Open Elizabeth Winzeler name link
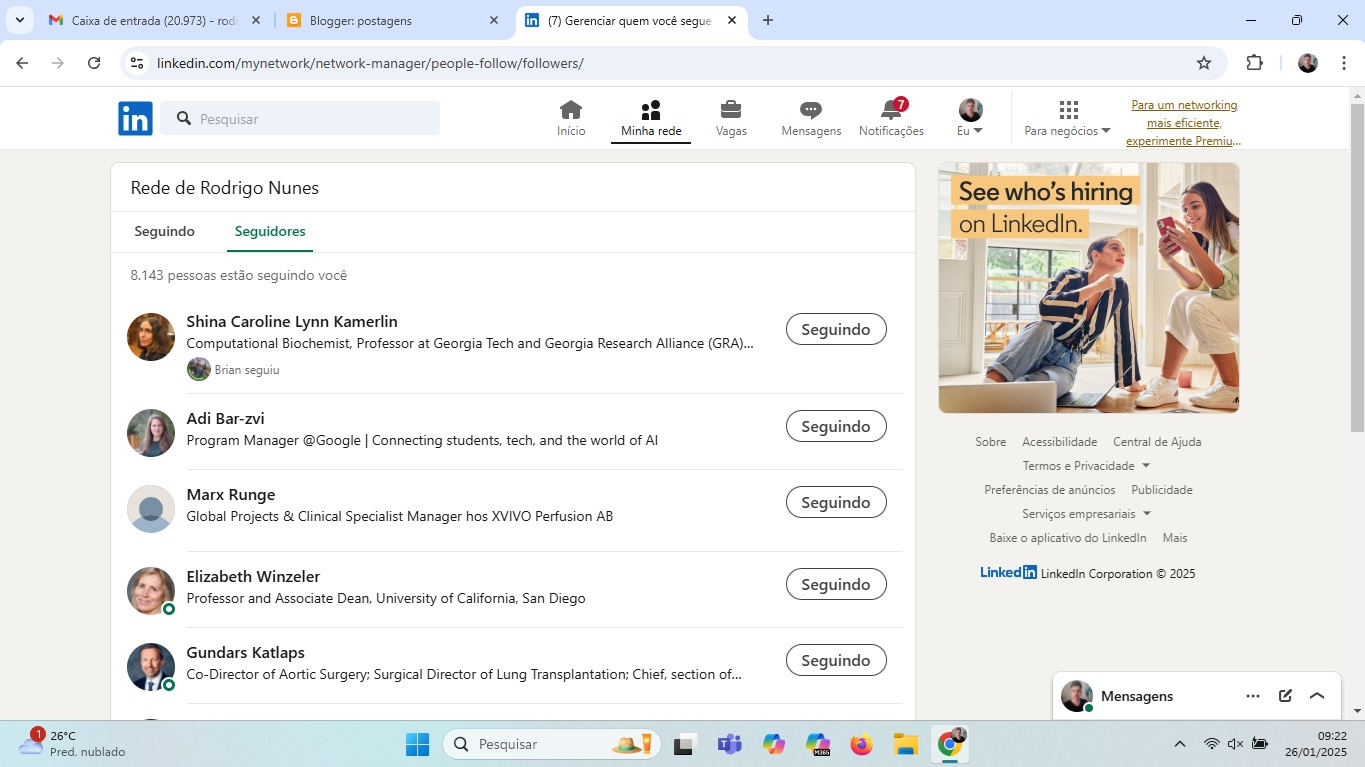The height and width of the screenshot is (767, 1365). pos(253,576)
